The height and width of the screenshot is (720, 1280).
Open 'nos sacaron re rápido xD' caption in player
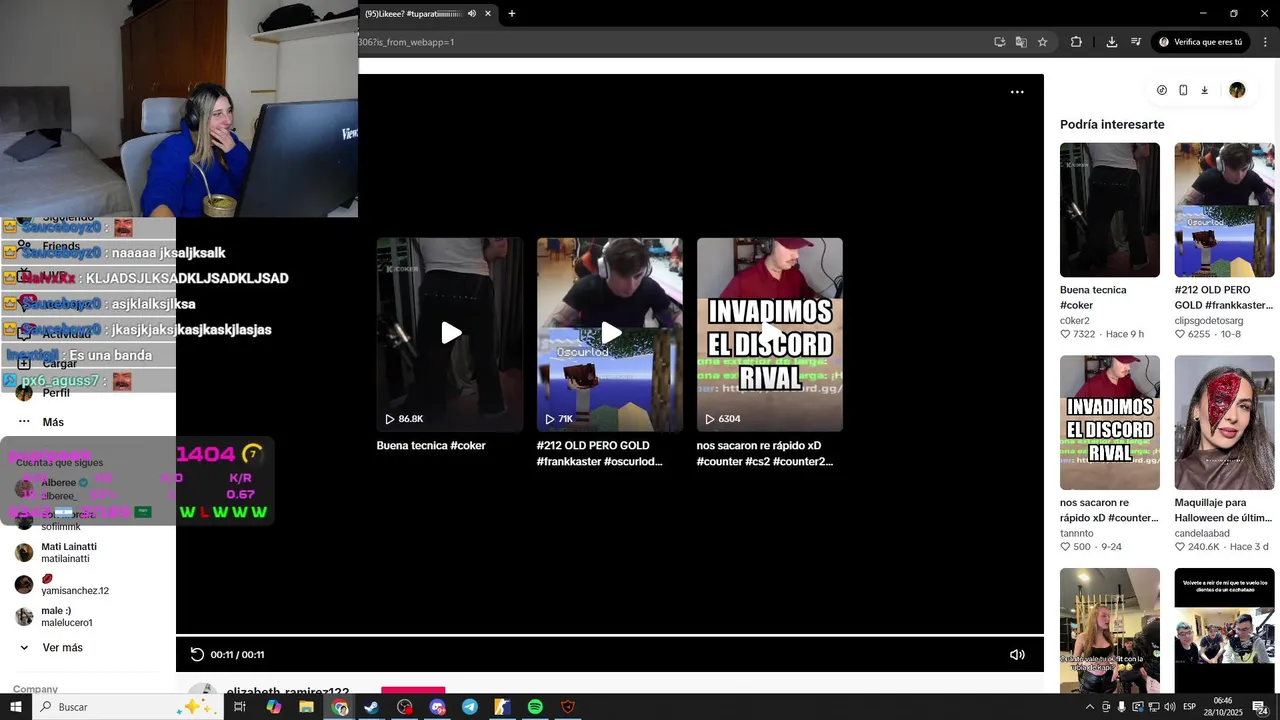click(x=765, y=454)
